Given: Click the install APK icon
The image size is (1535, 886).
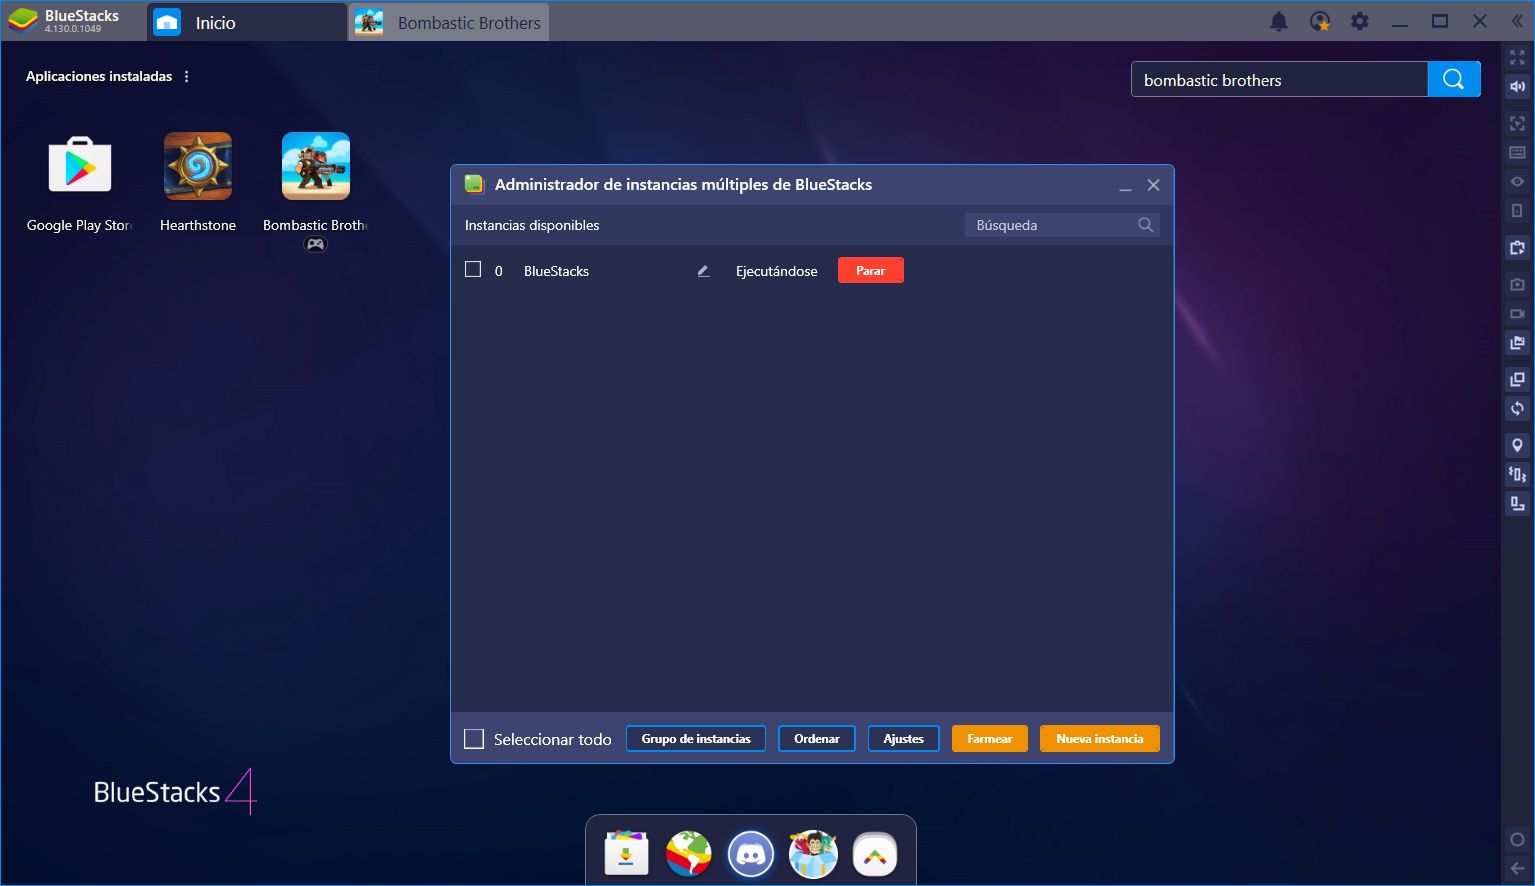Looking at the screenshot, I should coord(1517,248).
